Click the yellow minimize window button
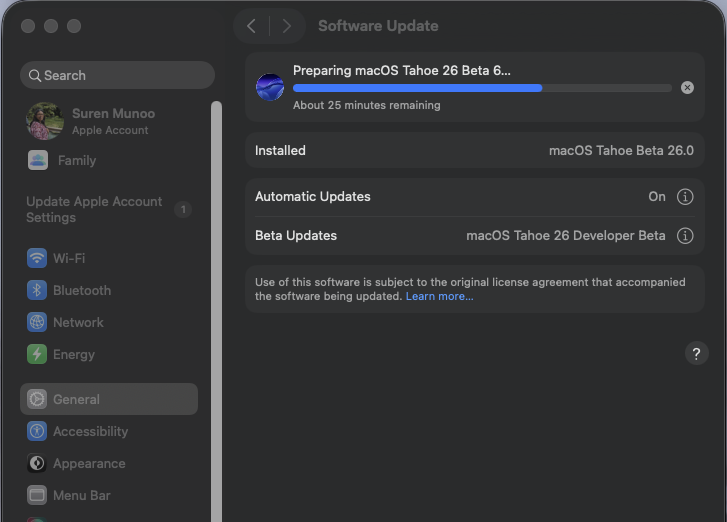The width and height of the screenshot is (727, 522). coord(51,26)
